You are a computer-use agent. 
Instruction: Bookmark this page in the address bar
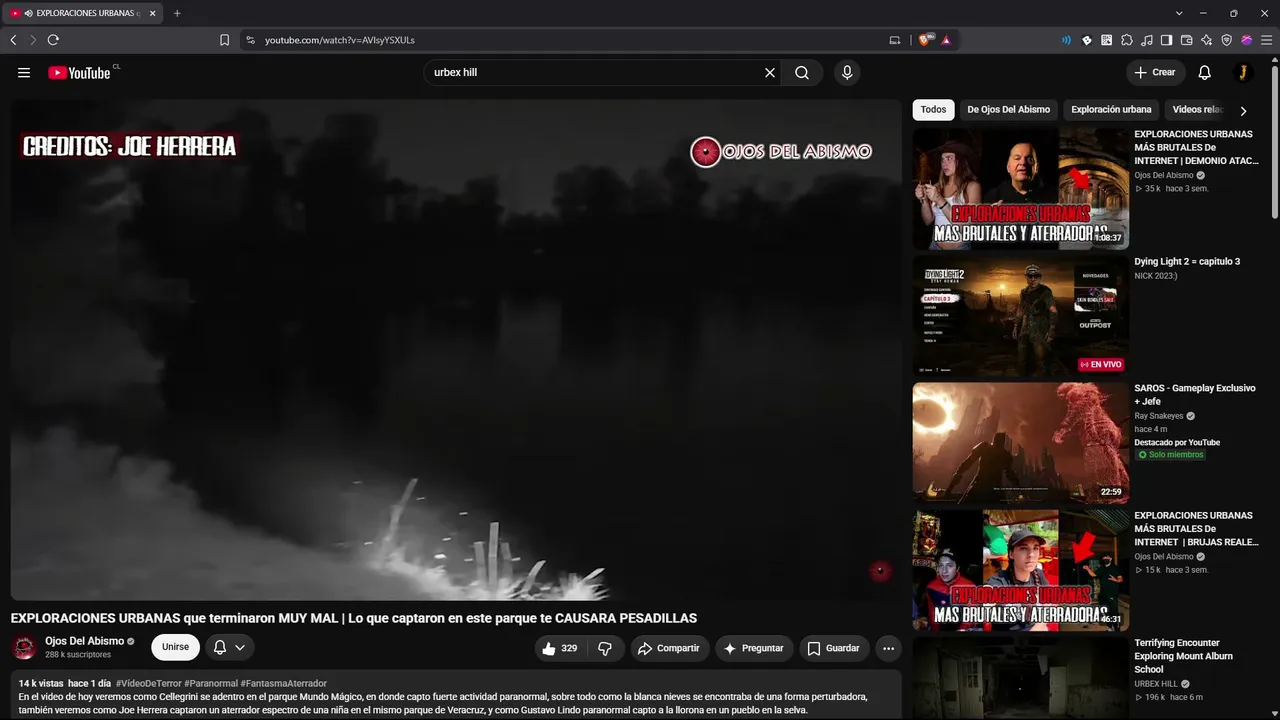(x=224, y=40)
